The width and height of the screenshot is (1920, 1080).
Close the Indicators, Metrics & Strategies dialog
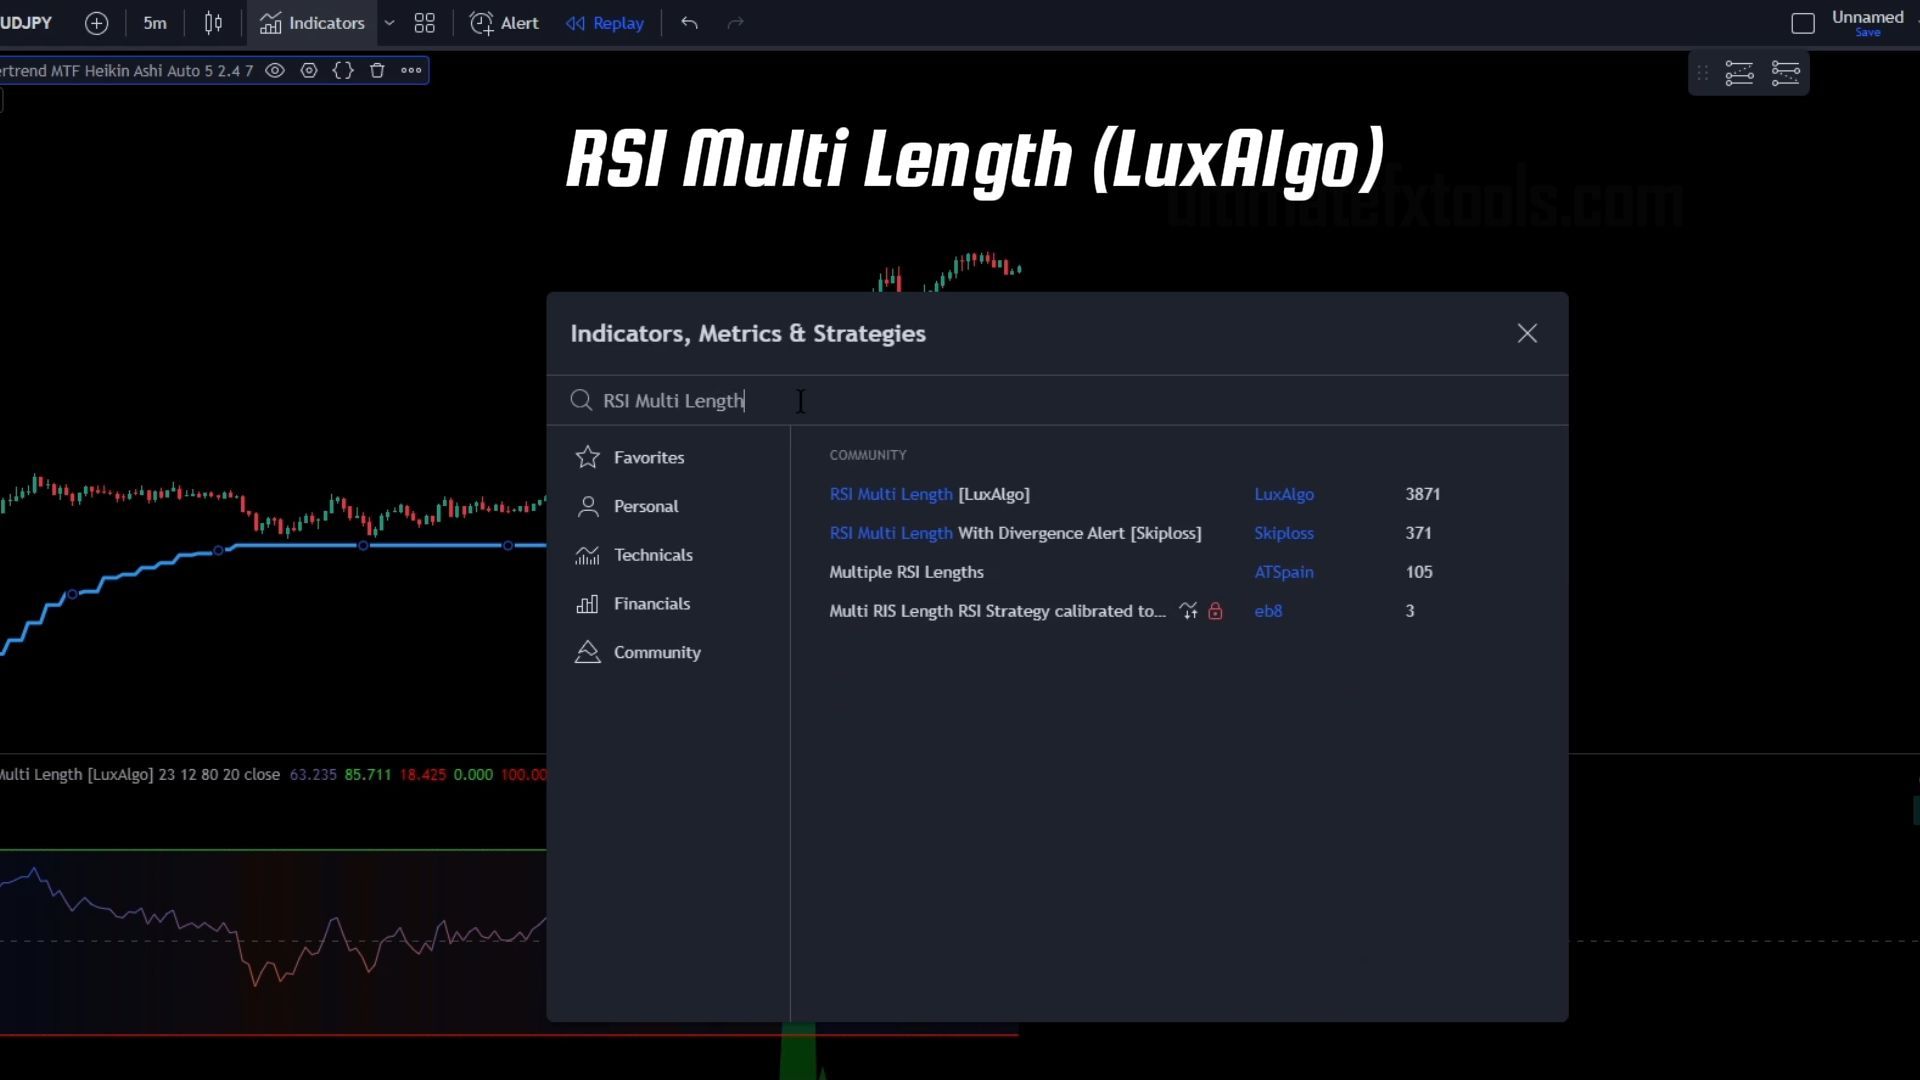pyautogui.click(x=1527, y=333)
